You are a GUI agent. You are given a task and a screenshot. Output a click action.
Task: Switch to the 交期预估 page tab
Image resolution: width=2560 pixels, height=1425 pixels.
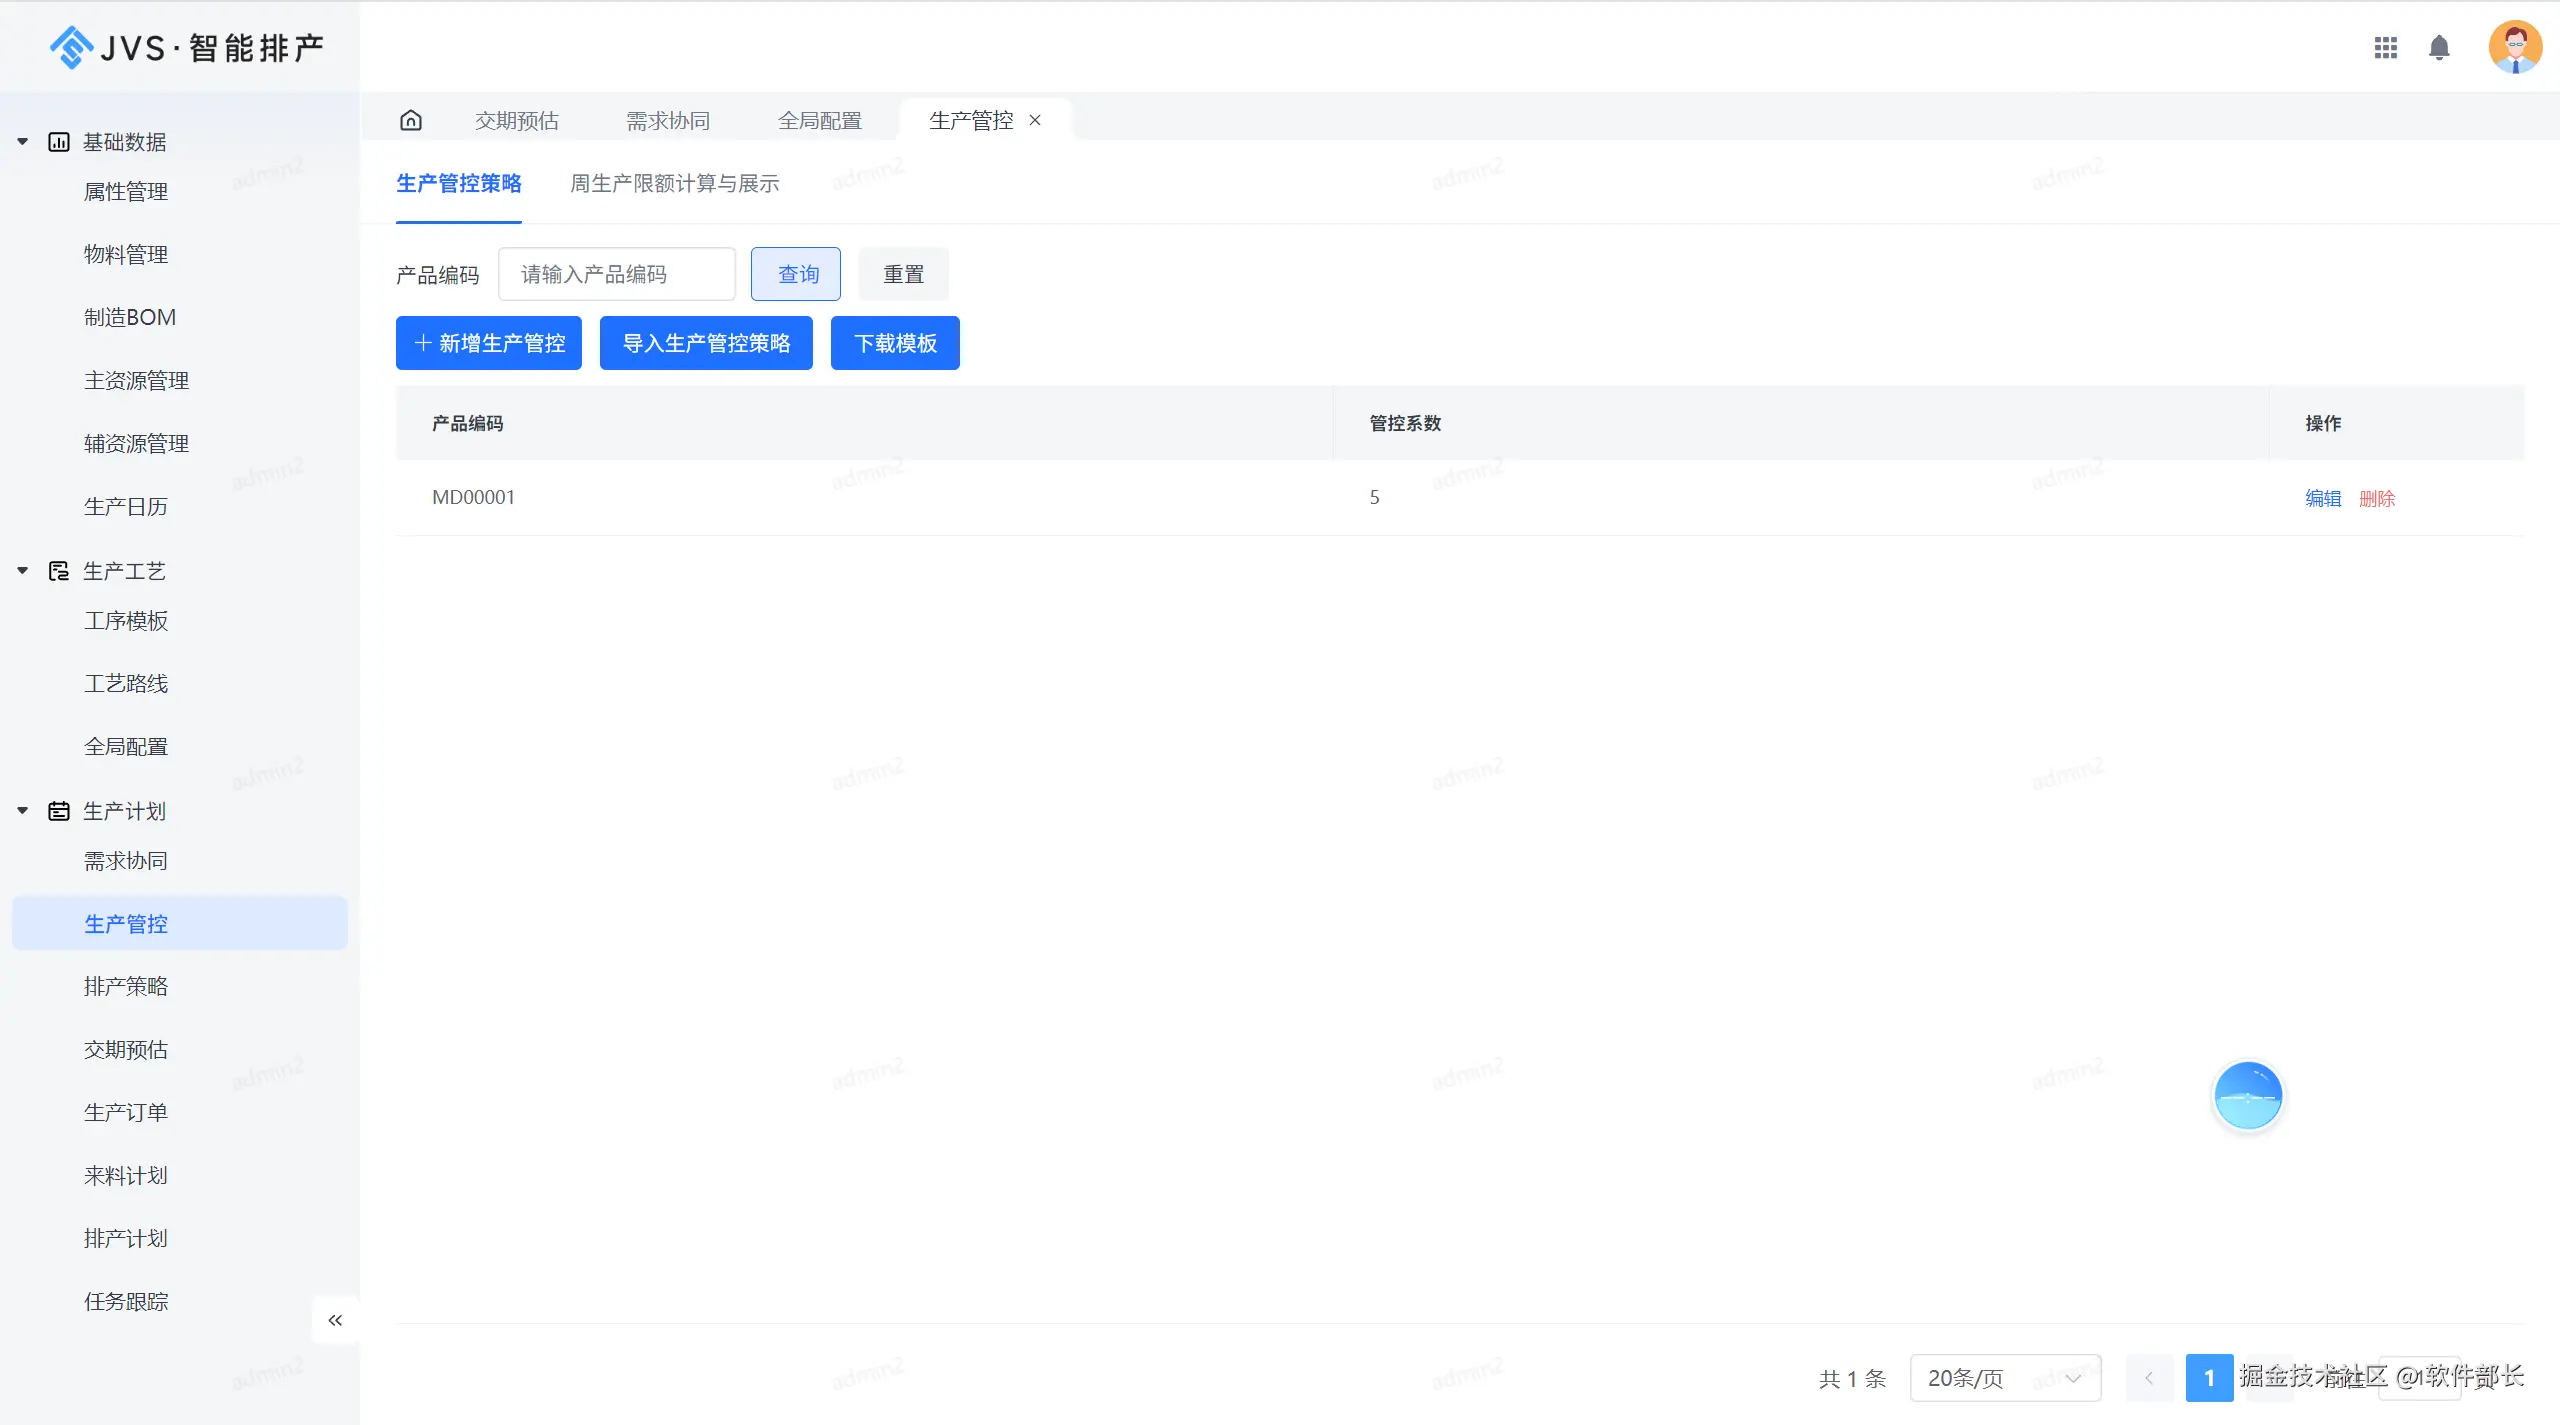516,120
